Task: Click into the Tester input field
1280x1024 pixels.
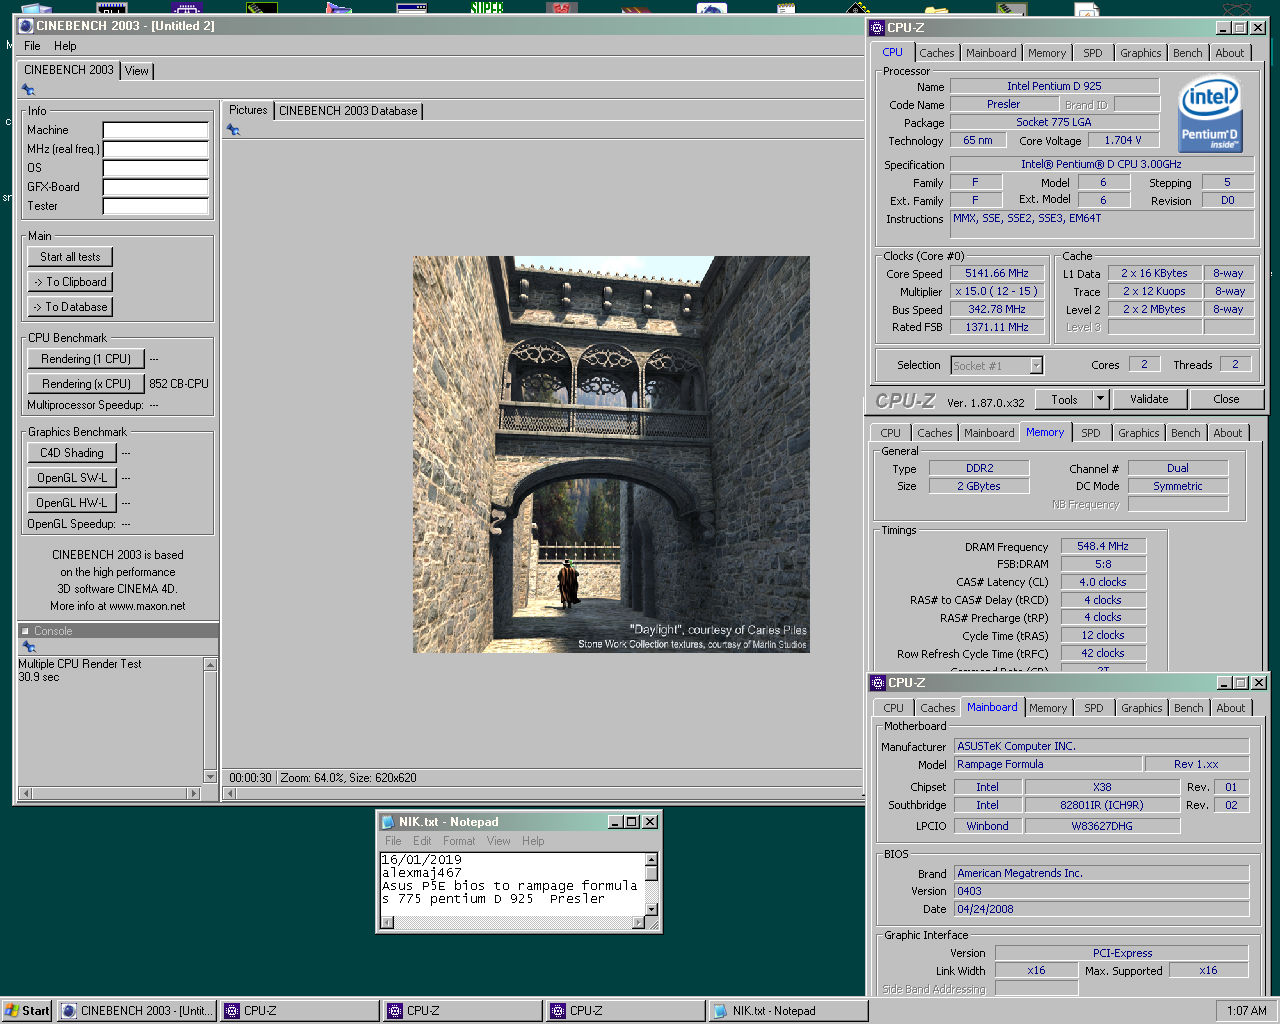Action: (x=156, y=206)
